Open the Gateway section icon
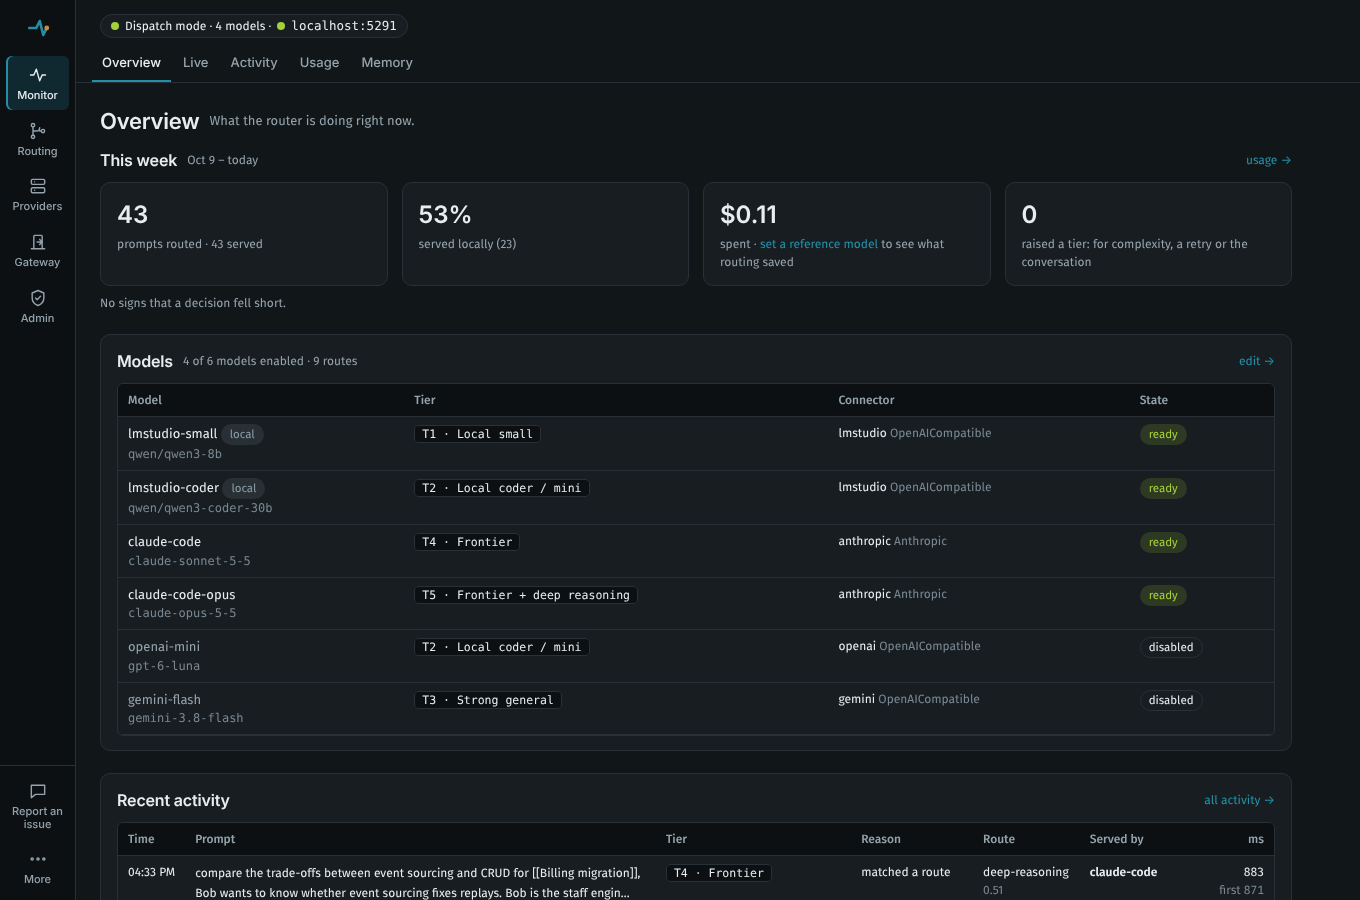Viewport: 1360px width, 900px height. (38, 242)
